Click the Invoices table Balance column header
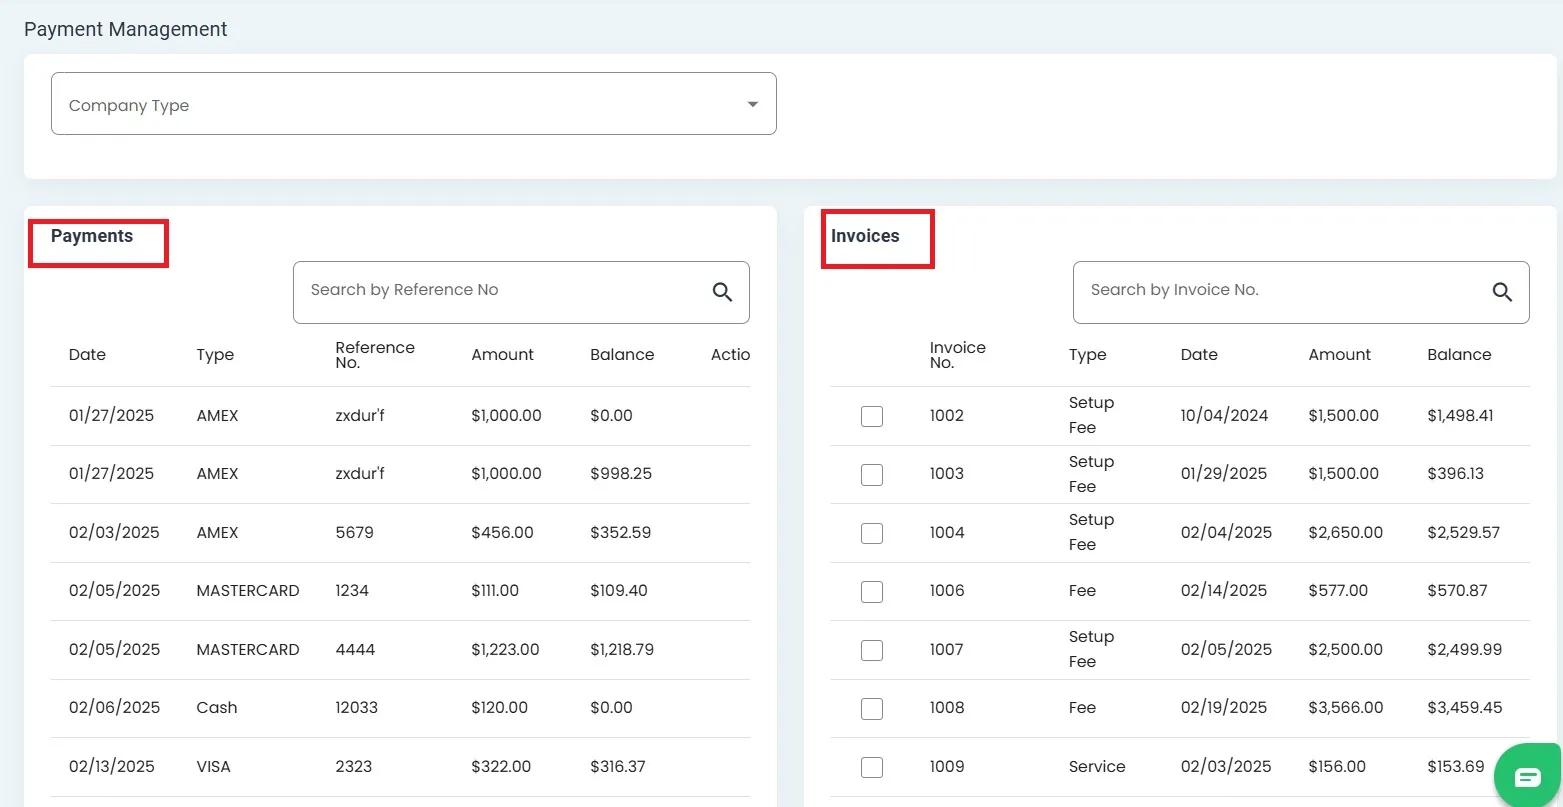This screenshot has width=1563, height=807. click(x=1459, y=355)
